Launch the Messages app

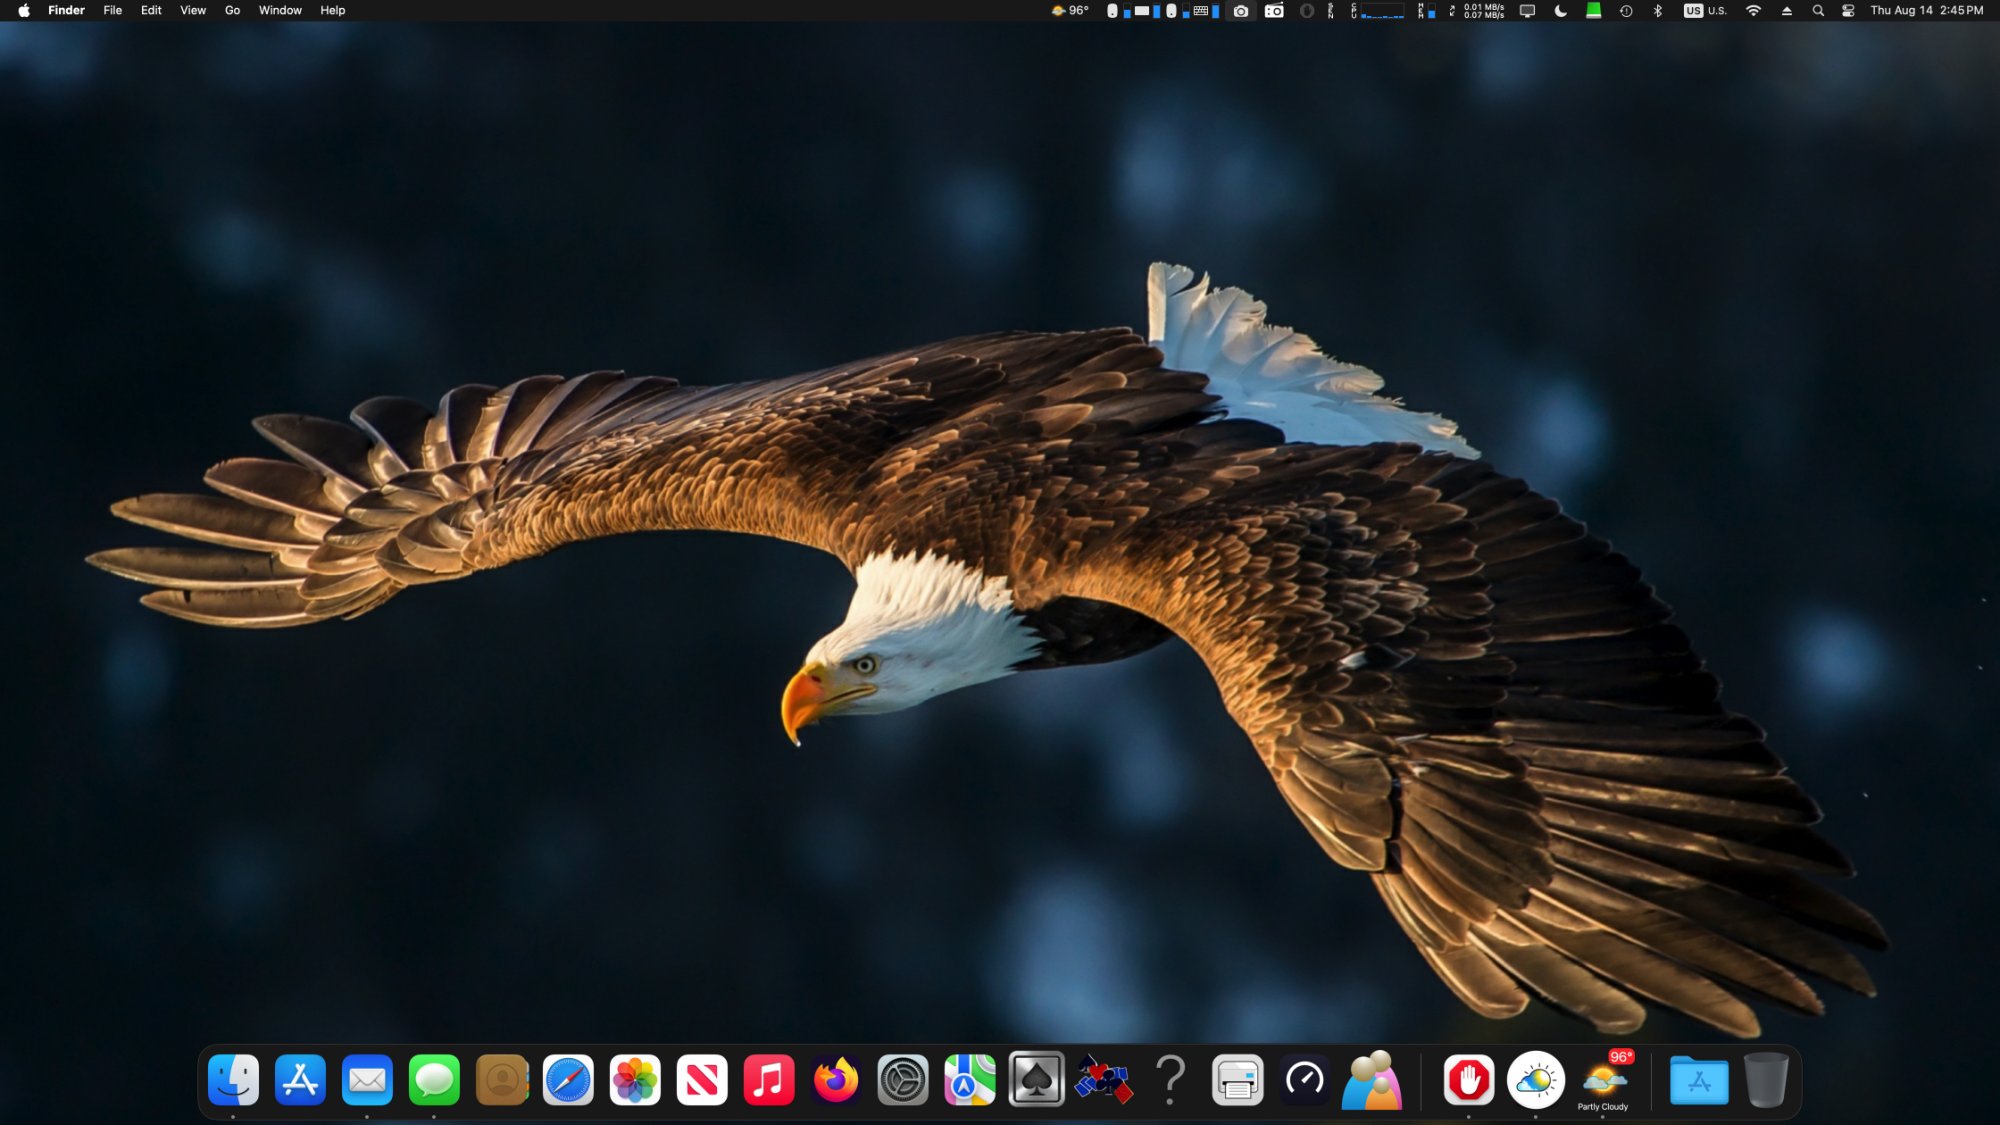434,1080
